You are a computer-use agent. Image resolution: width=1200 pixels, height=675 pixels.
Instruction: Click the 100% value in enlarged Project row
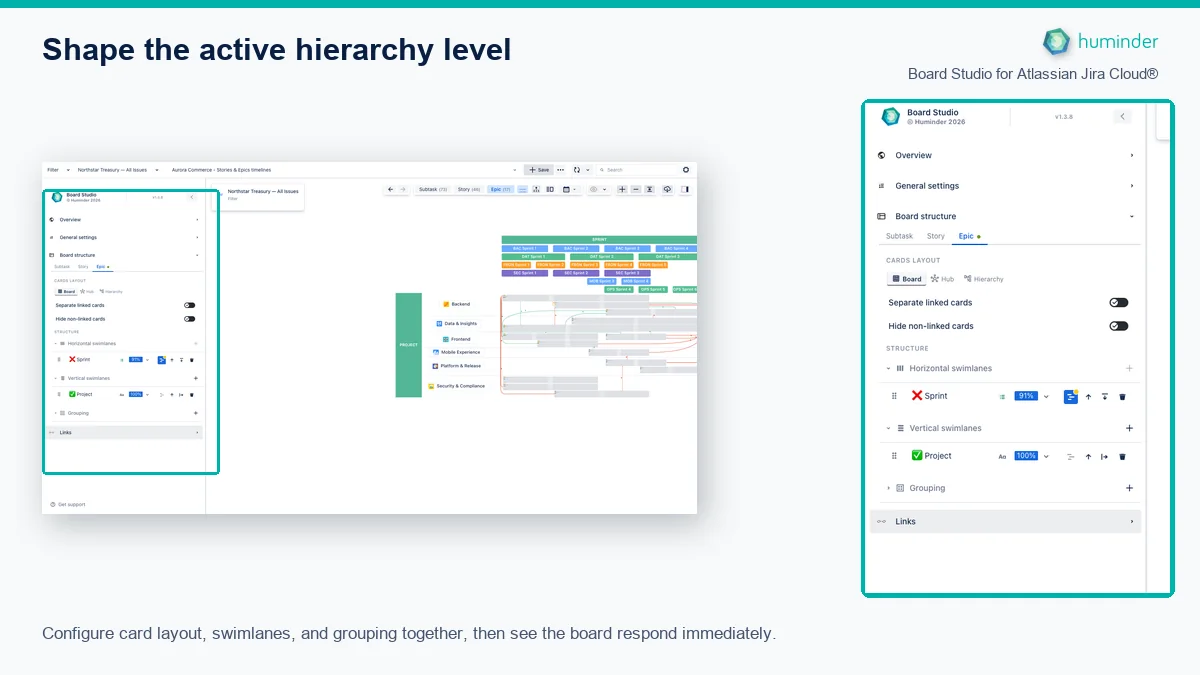click(1026, 457)
